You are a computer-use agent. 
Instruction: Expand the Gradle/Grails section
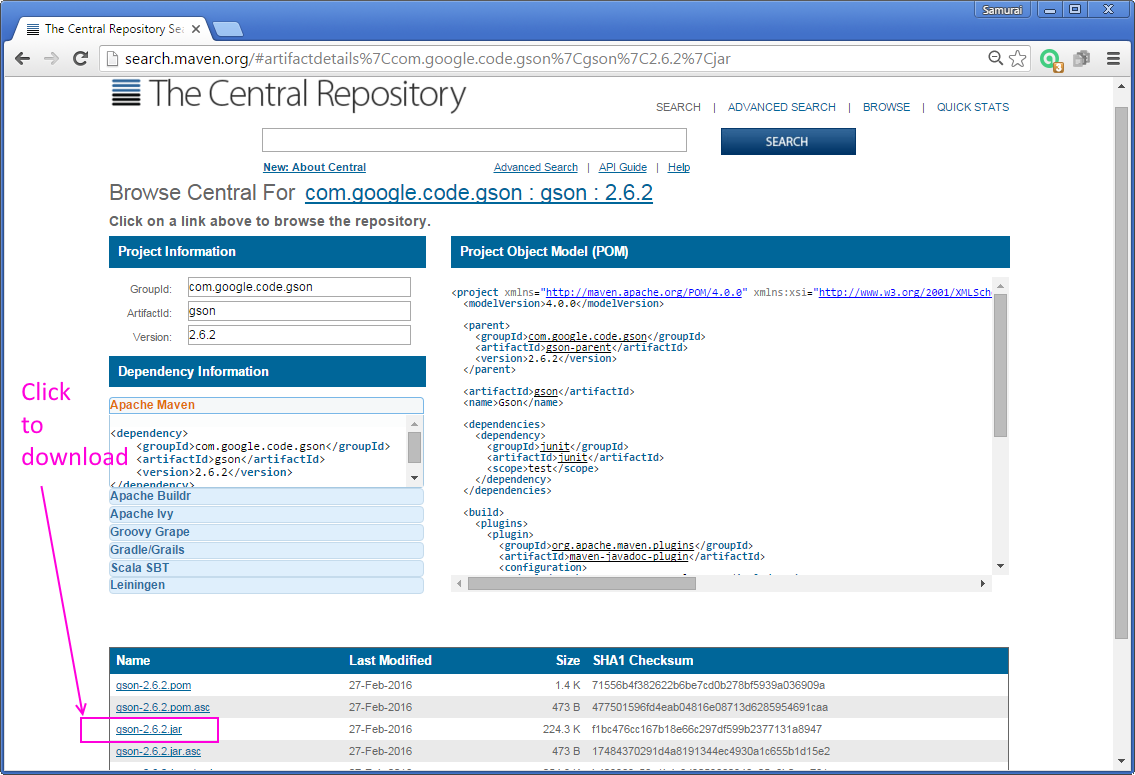266,550
